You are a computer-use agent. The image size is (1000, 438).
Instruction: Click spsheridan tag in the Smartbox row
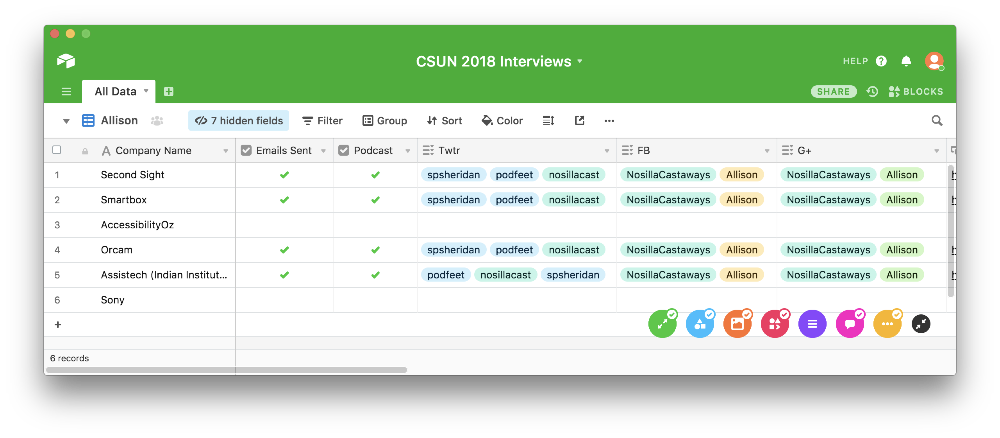click(x=453, y=200)
